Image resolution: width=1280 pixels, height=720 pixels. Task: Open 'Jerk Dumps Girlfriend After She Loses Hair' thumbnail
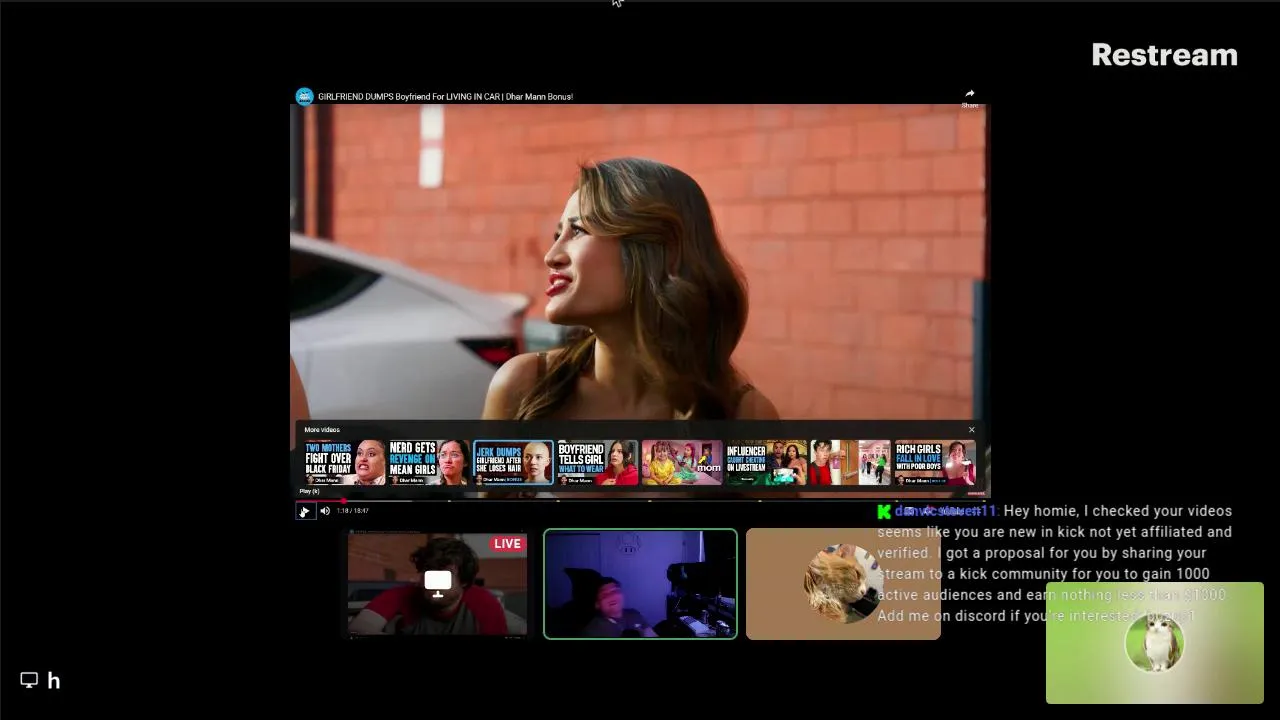pos(513,463)
